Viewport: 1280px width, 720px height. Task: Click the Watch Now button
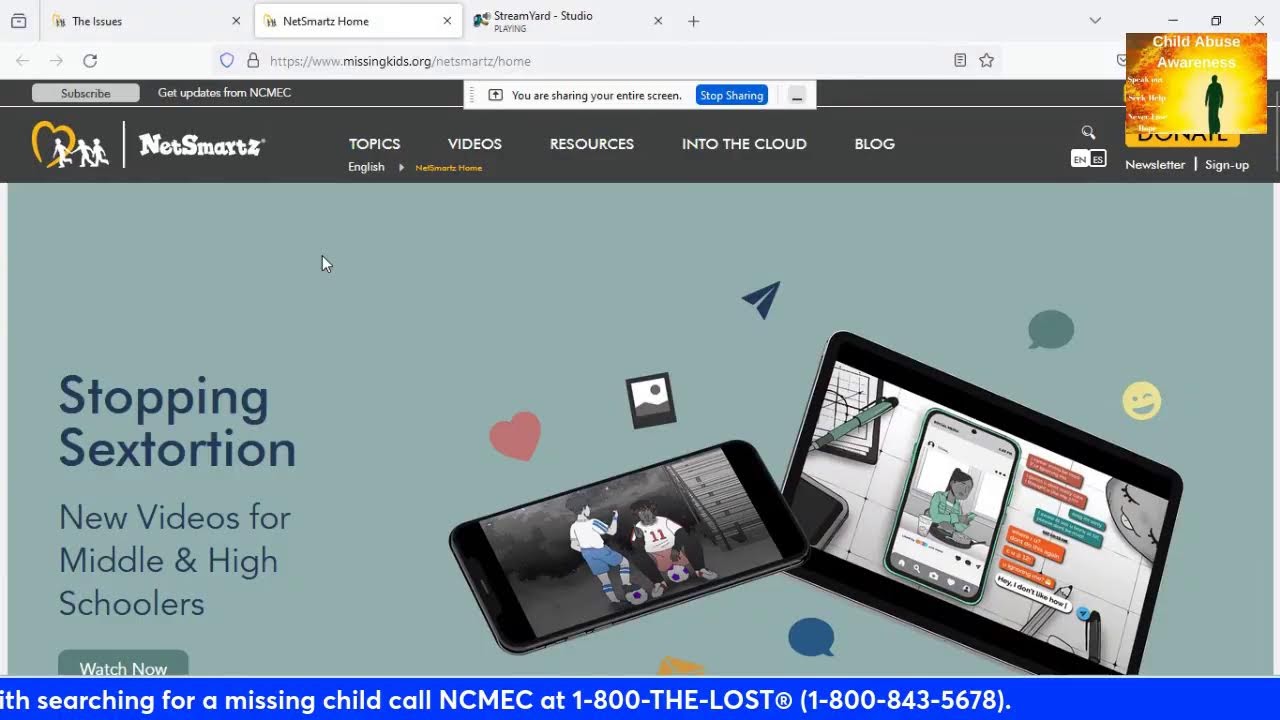pos(123,668)
